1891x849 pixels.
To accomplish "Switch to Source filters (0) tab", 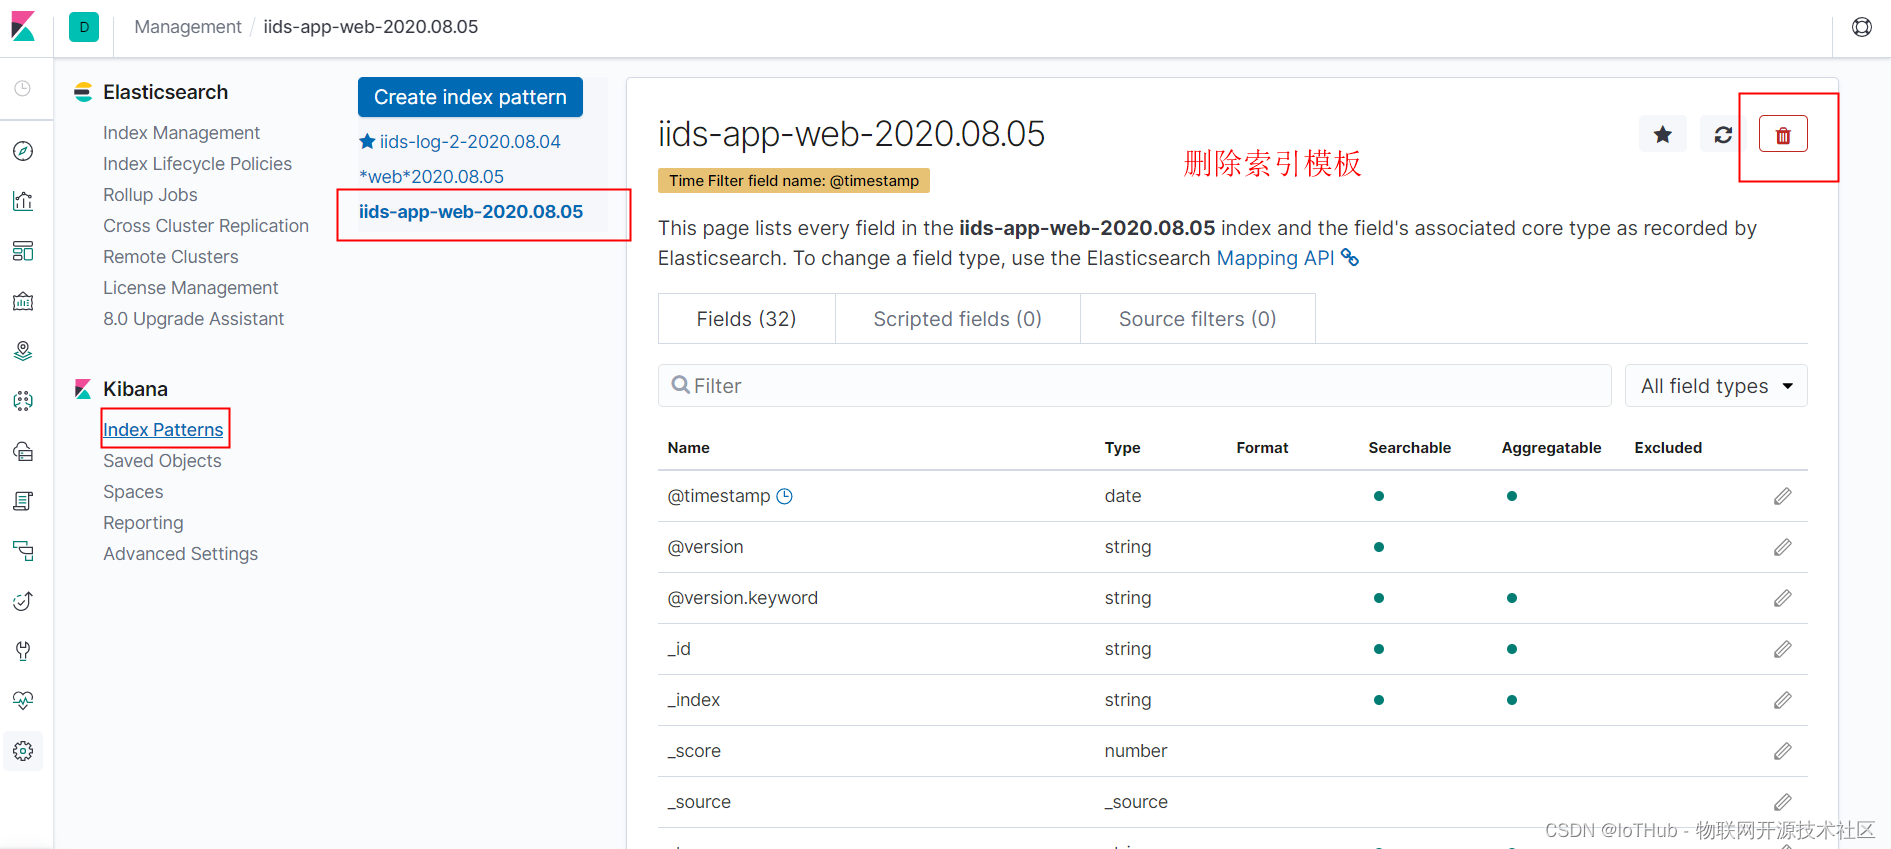I will (x=1197, y=319).
